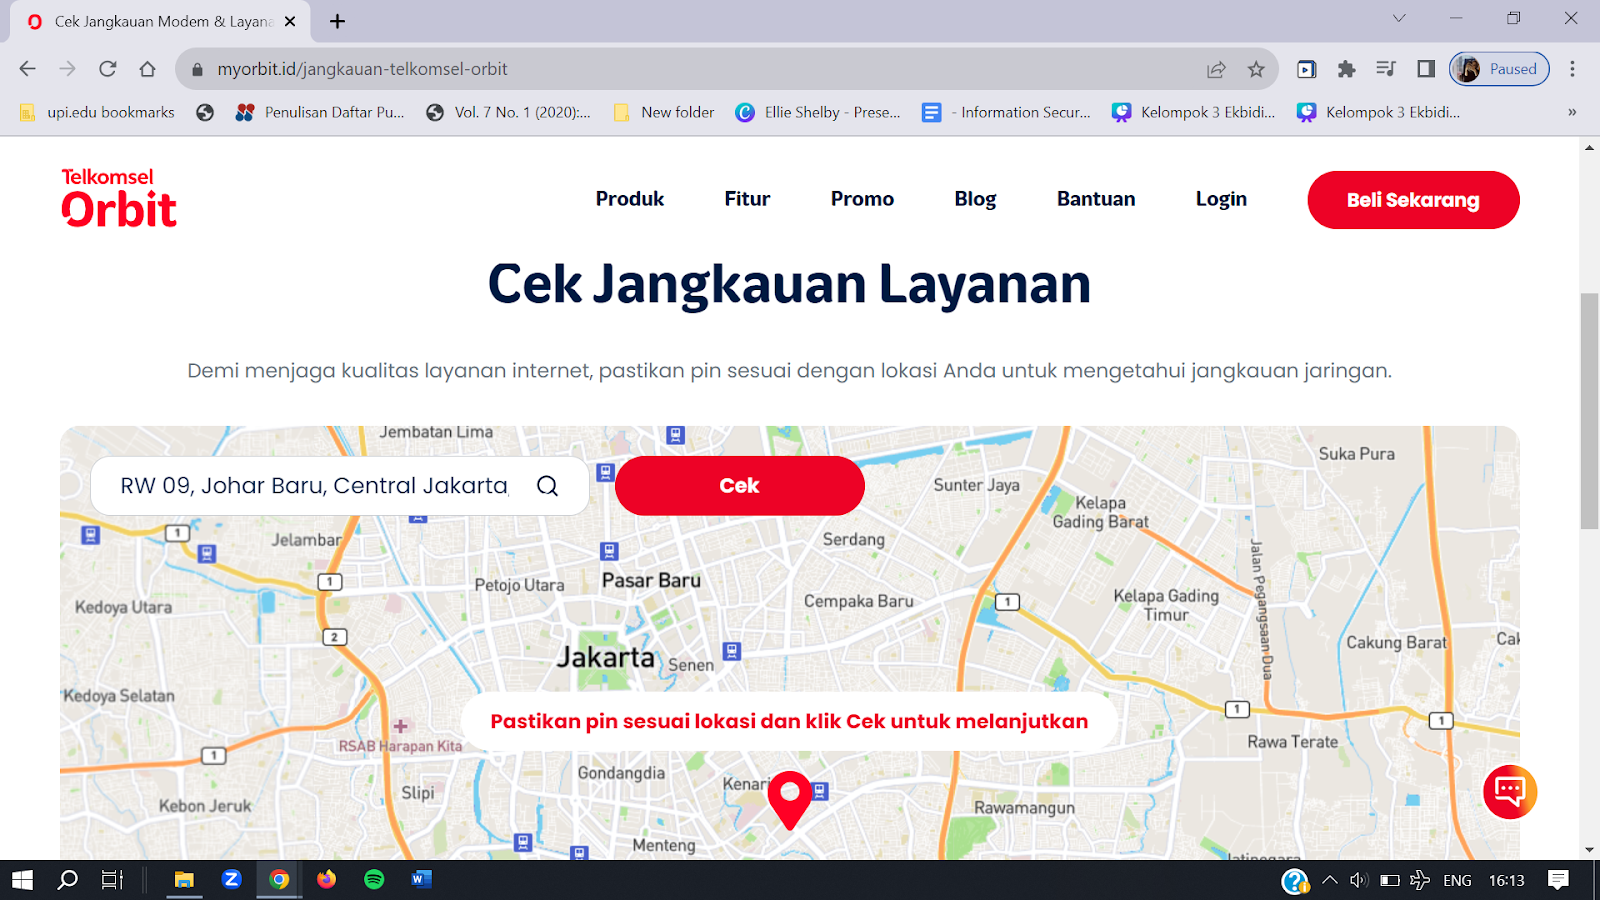Click the Chrome taskbar icon
The image size is (1600, 900).
point(279,880)
